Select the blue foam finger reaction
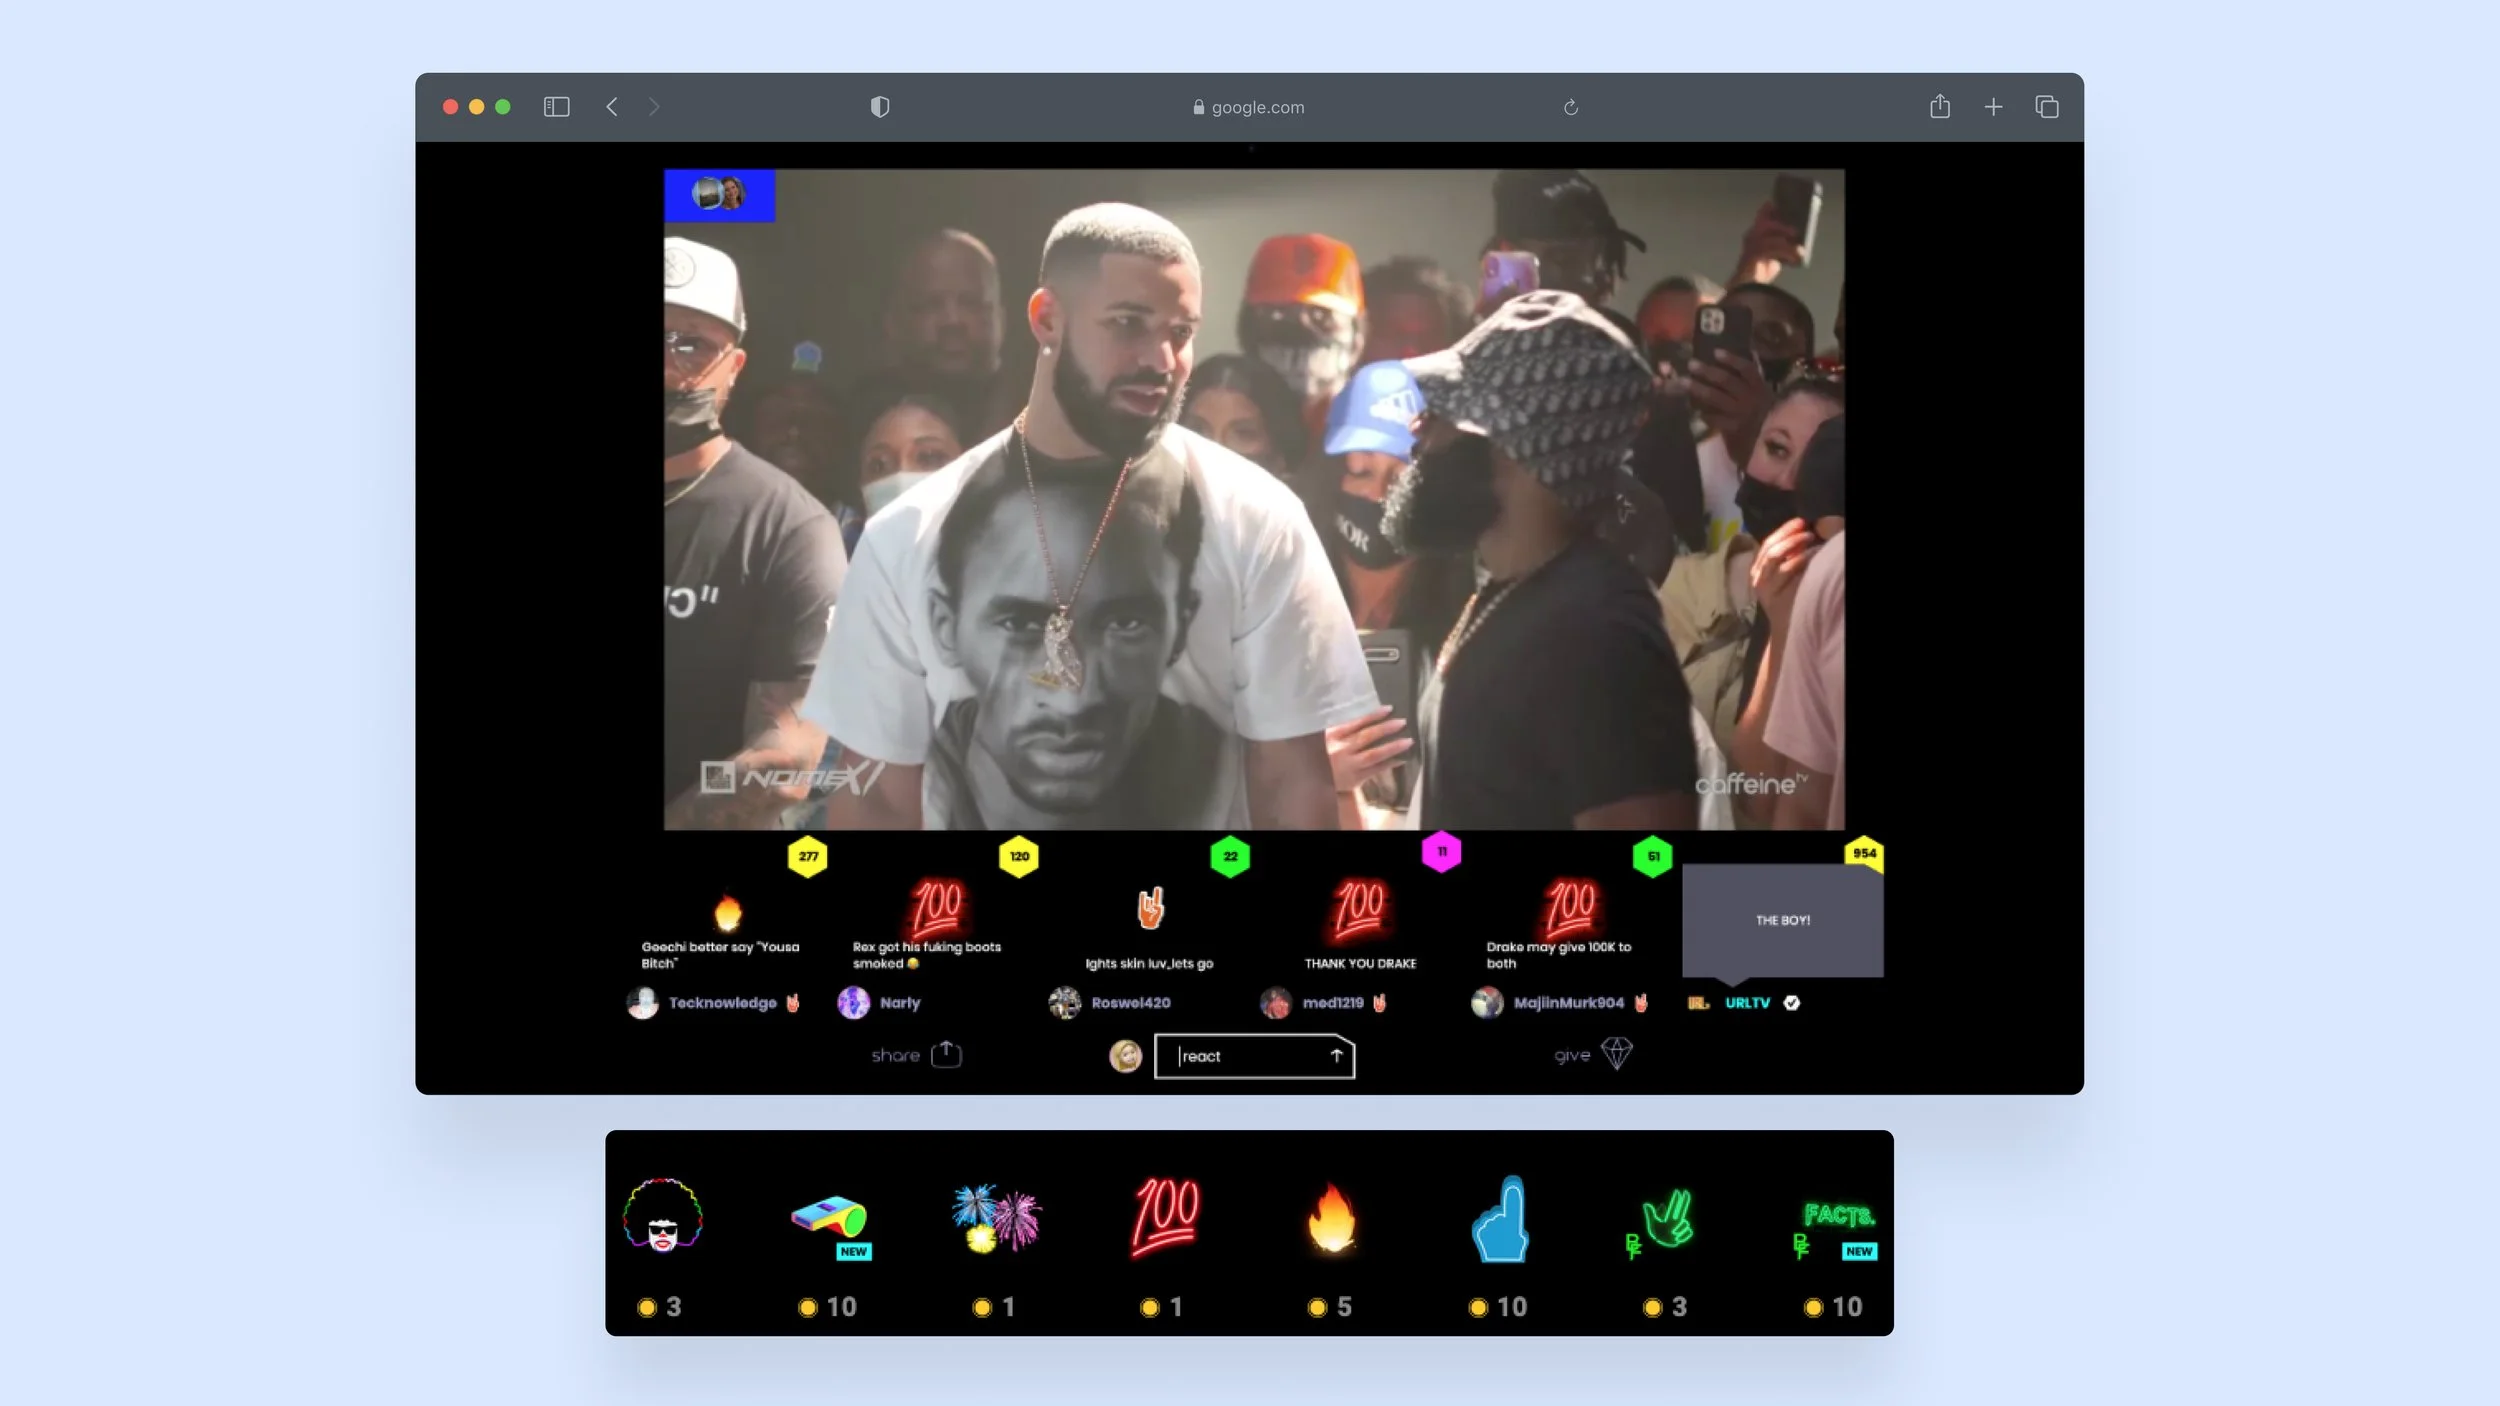 tap(1500, 1218)
